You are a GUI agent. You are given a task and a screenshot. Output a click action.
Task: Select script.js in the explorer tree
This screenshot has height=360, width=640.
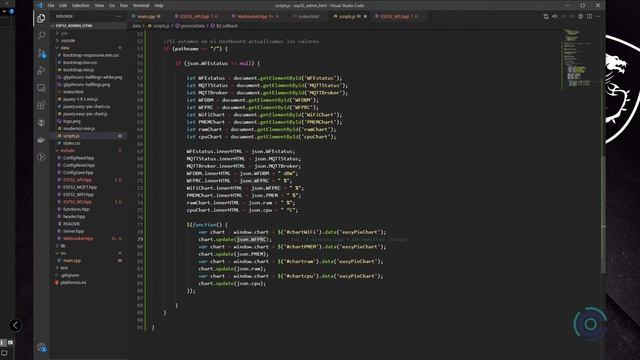pos(88,136)
